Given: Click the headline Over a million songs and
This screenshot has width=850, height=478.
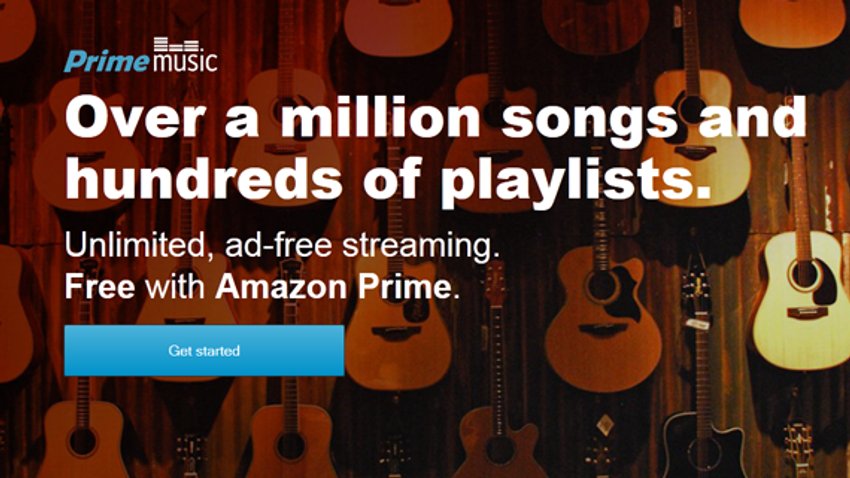Looking at the screenshot, I should pos(435,118).
